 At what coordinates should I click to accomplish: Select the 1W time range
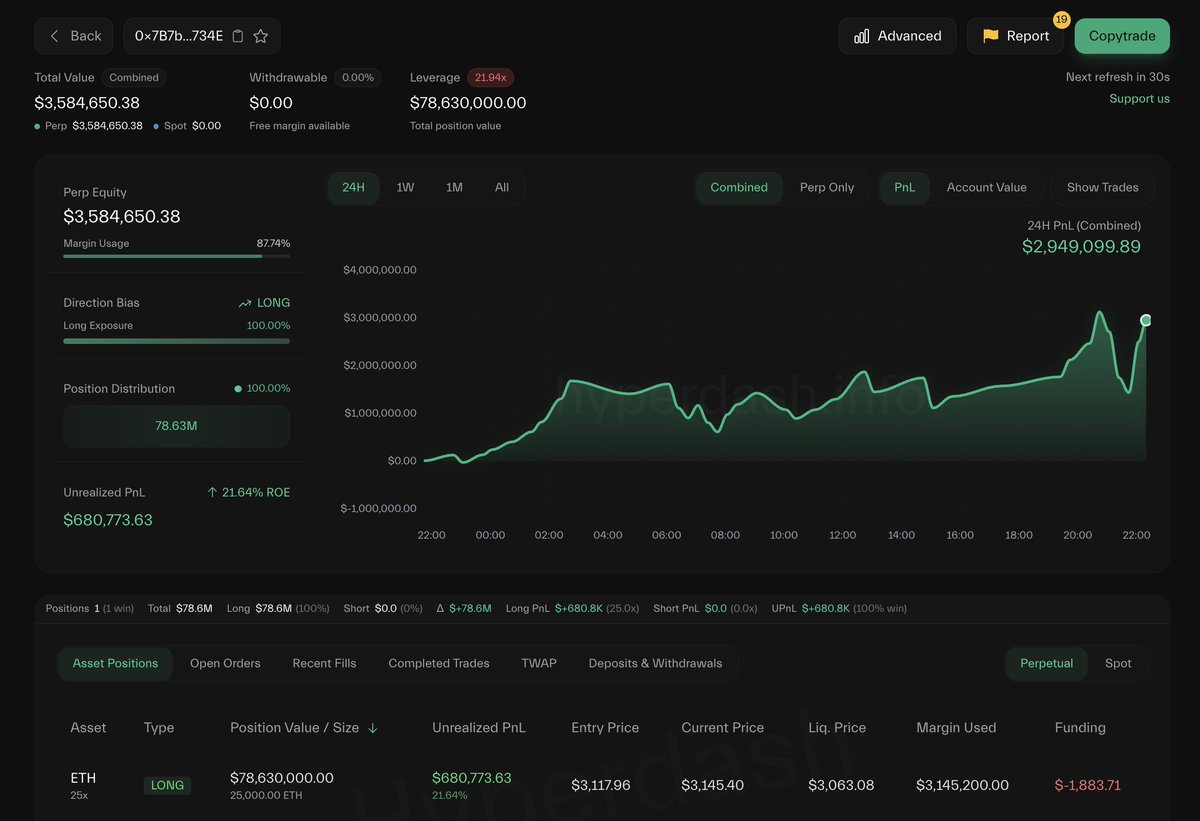(x=405, y=187)
